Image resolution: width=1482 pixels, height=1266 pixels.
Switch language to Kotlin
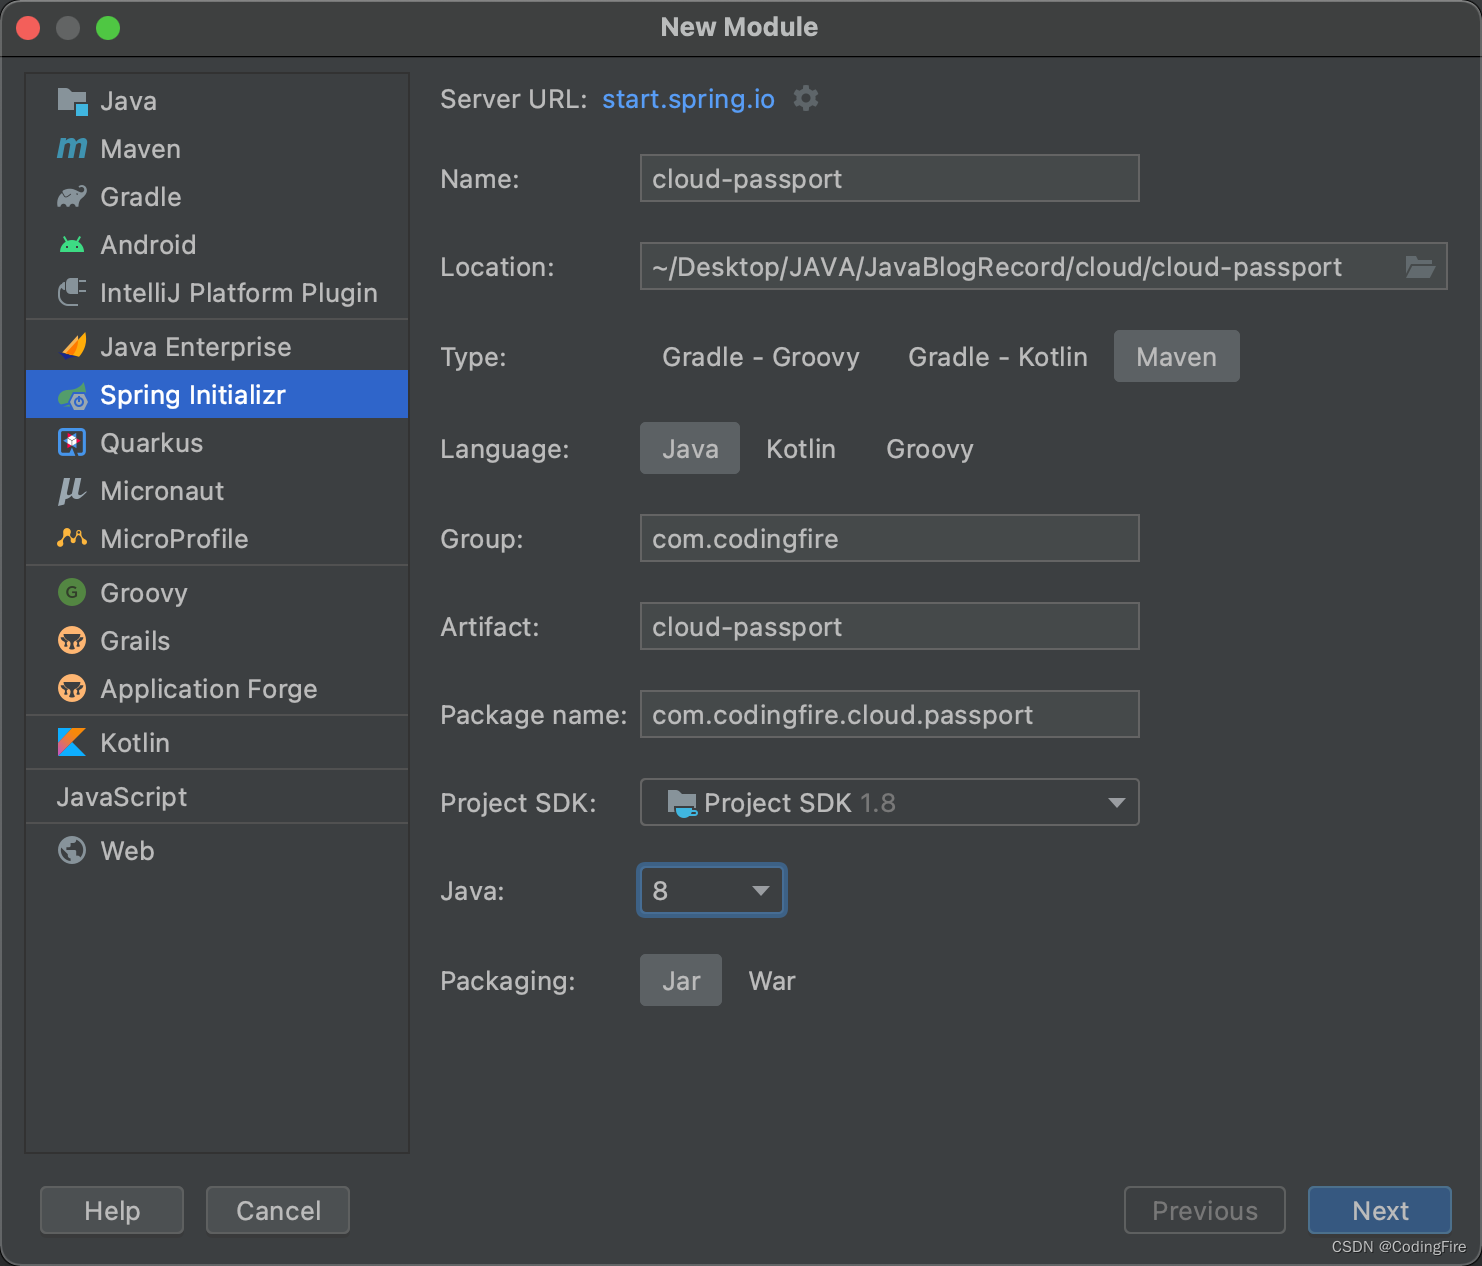pos(800,449)
